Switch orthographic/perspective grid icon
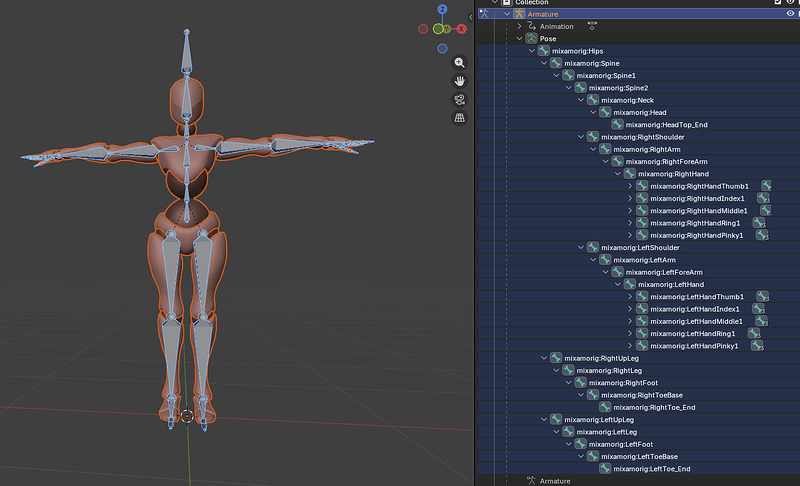The image size is (800, 486). 459,118
